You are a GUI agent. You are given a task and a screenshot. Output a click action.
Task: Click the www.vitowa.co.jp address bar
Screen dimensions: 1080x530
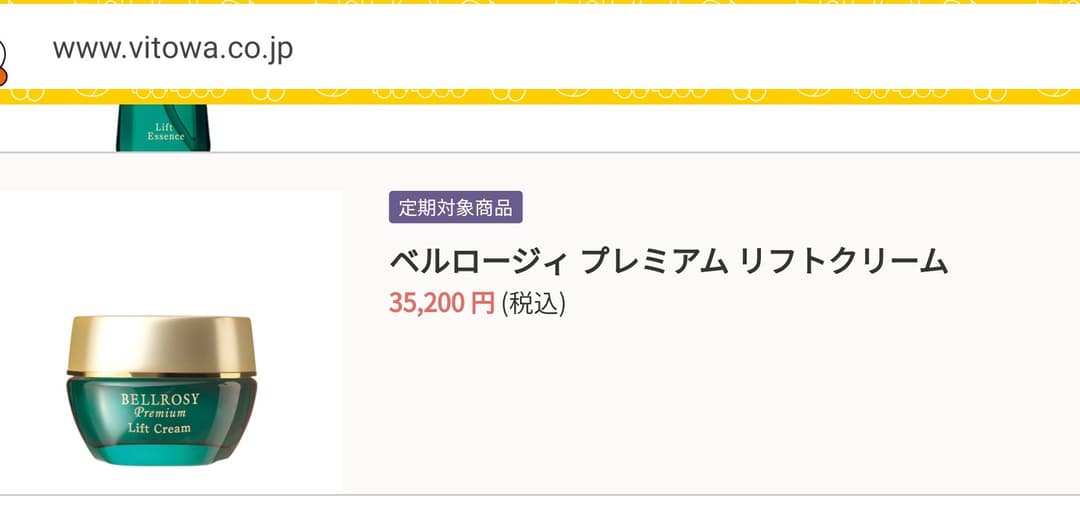pos(172,48)
